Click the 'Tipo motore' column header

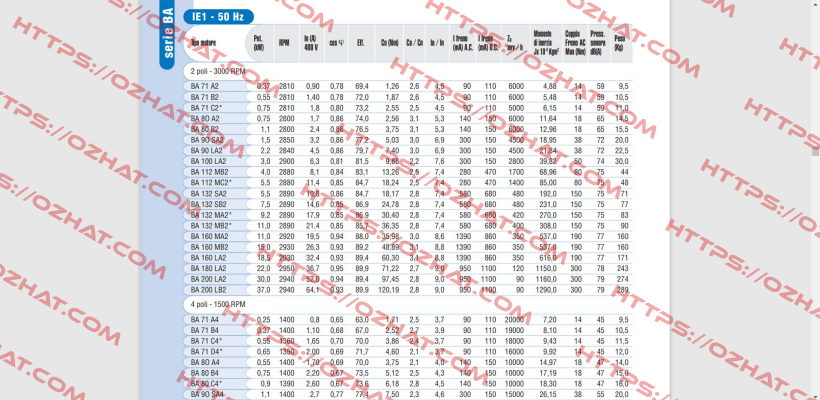coord(203,43)
